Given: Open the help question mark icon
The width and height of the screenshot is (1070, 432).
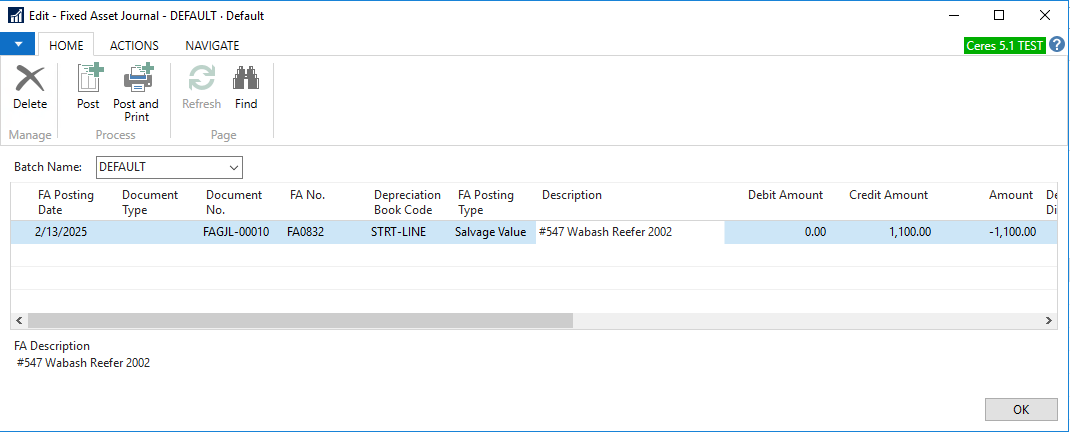Looking at the screenshot, I should point(1057,45).
